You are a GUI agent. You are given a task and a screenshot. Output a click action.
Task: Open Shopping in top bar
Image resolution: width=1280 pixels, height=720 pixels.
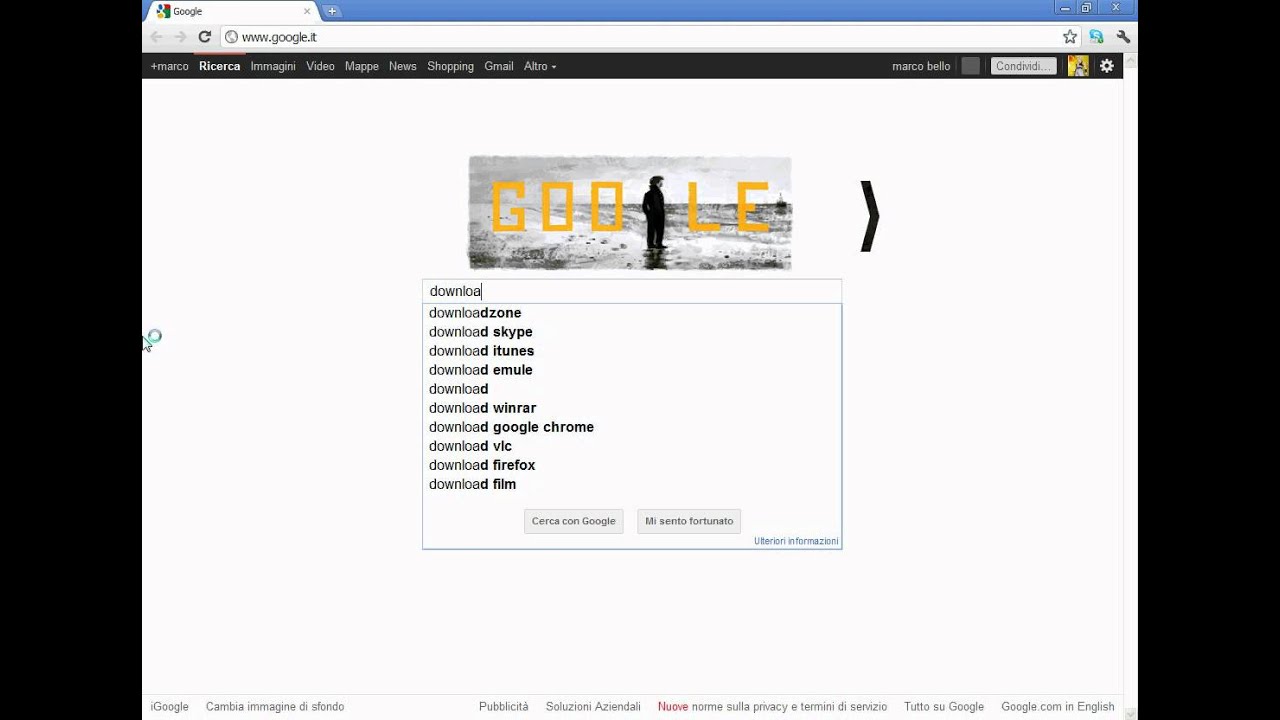click(450, 66)
